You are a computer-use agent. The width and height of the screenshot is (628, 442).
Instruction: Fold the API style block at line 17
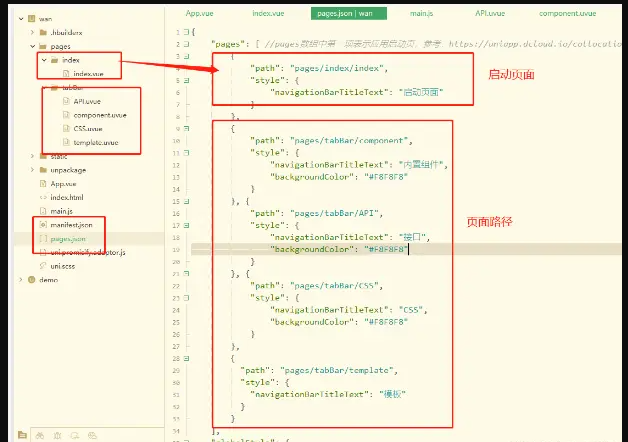coord(187,225)
